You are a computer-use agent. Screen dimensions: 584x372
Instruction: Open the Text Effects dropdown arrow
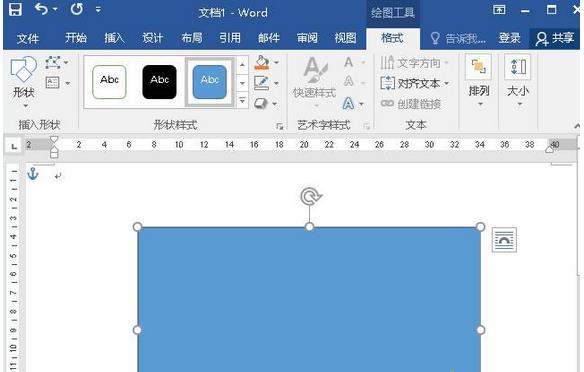pos(361,104)
